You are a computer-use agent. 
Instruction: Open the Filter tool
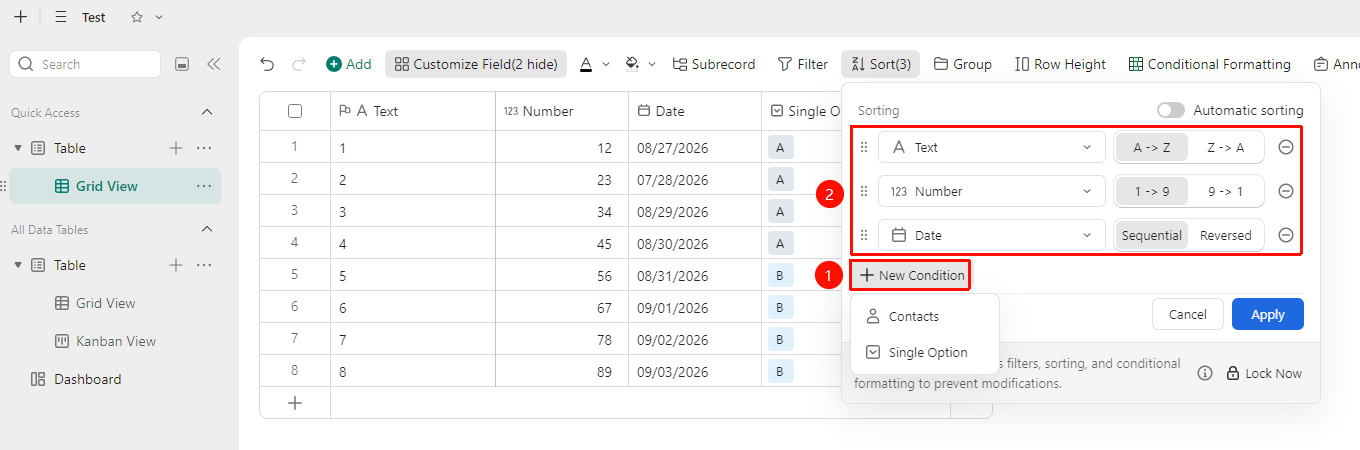coord(803,64)
